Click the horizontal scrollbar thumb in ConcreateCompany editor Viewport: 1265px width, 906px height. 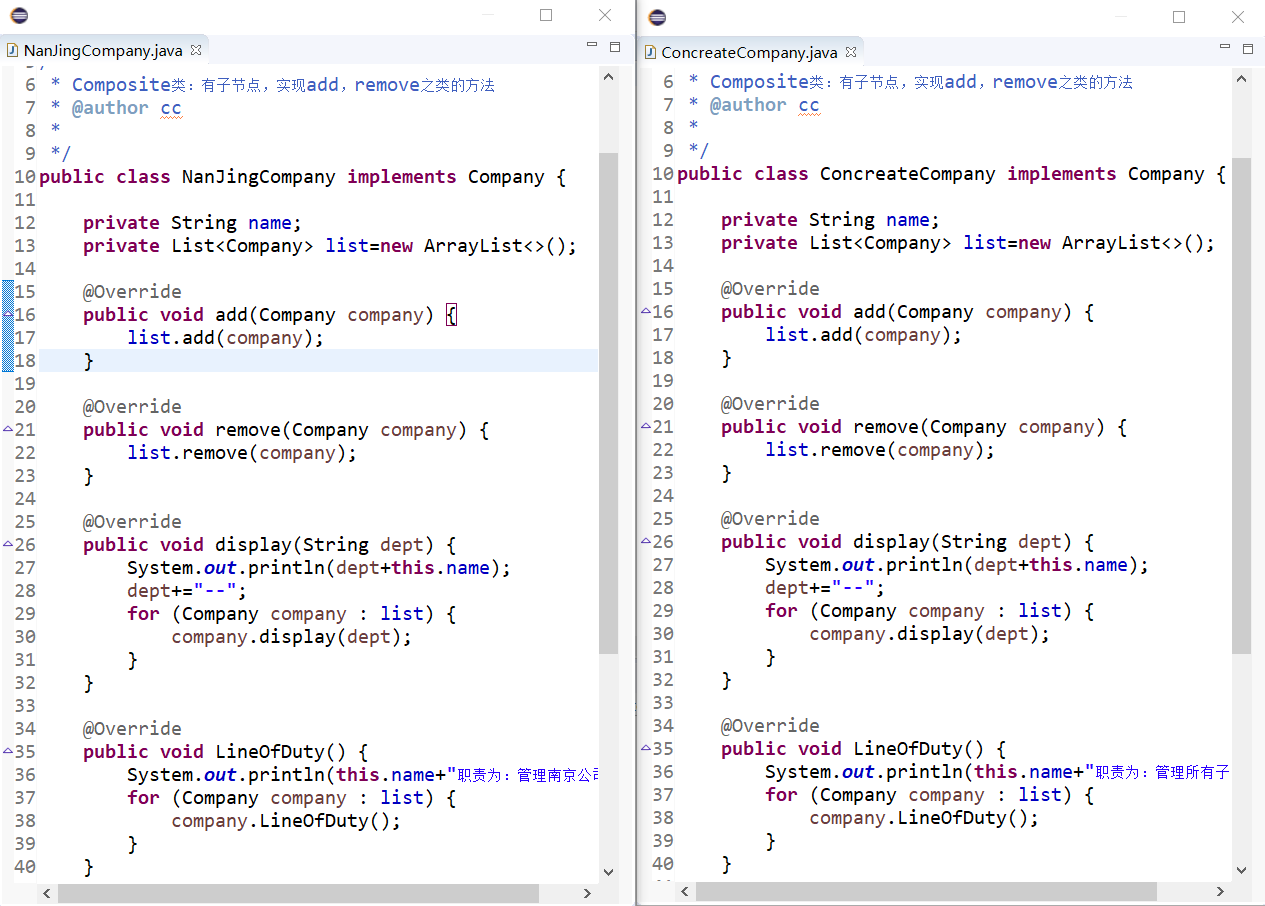click(x=926, y=890)
